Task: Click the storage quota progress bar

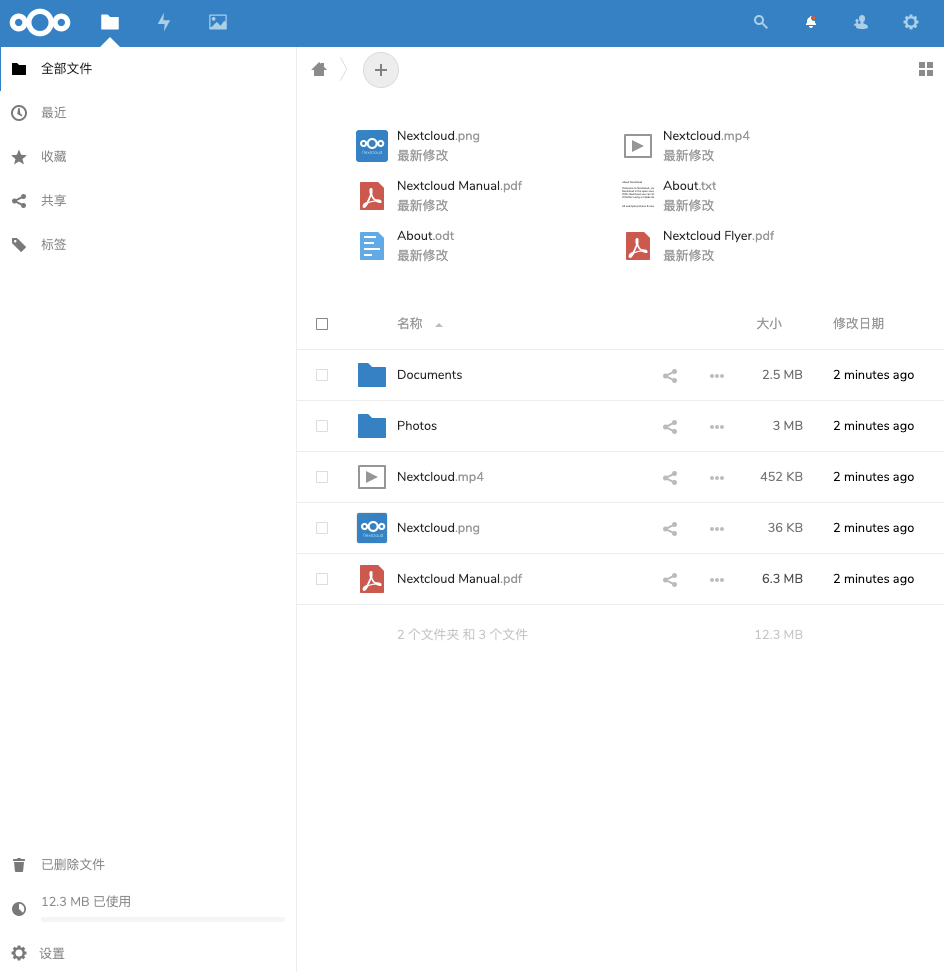Action: [x=163, y=919]
